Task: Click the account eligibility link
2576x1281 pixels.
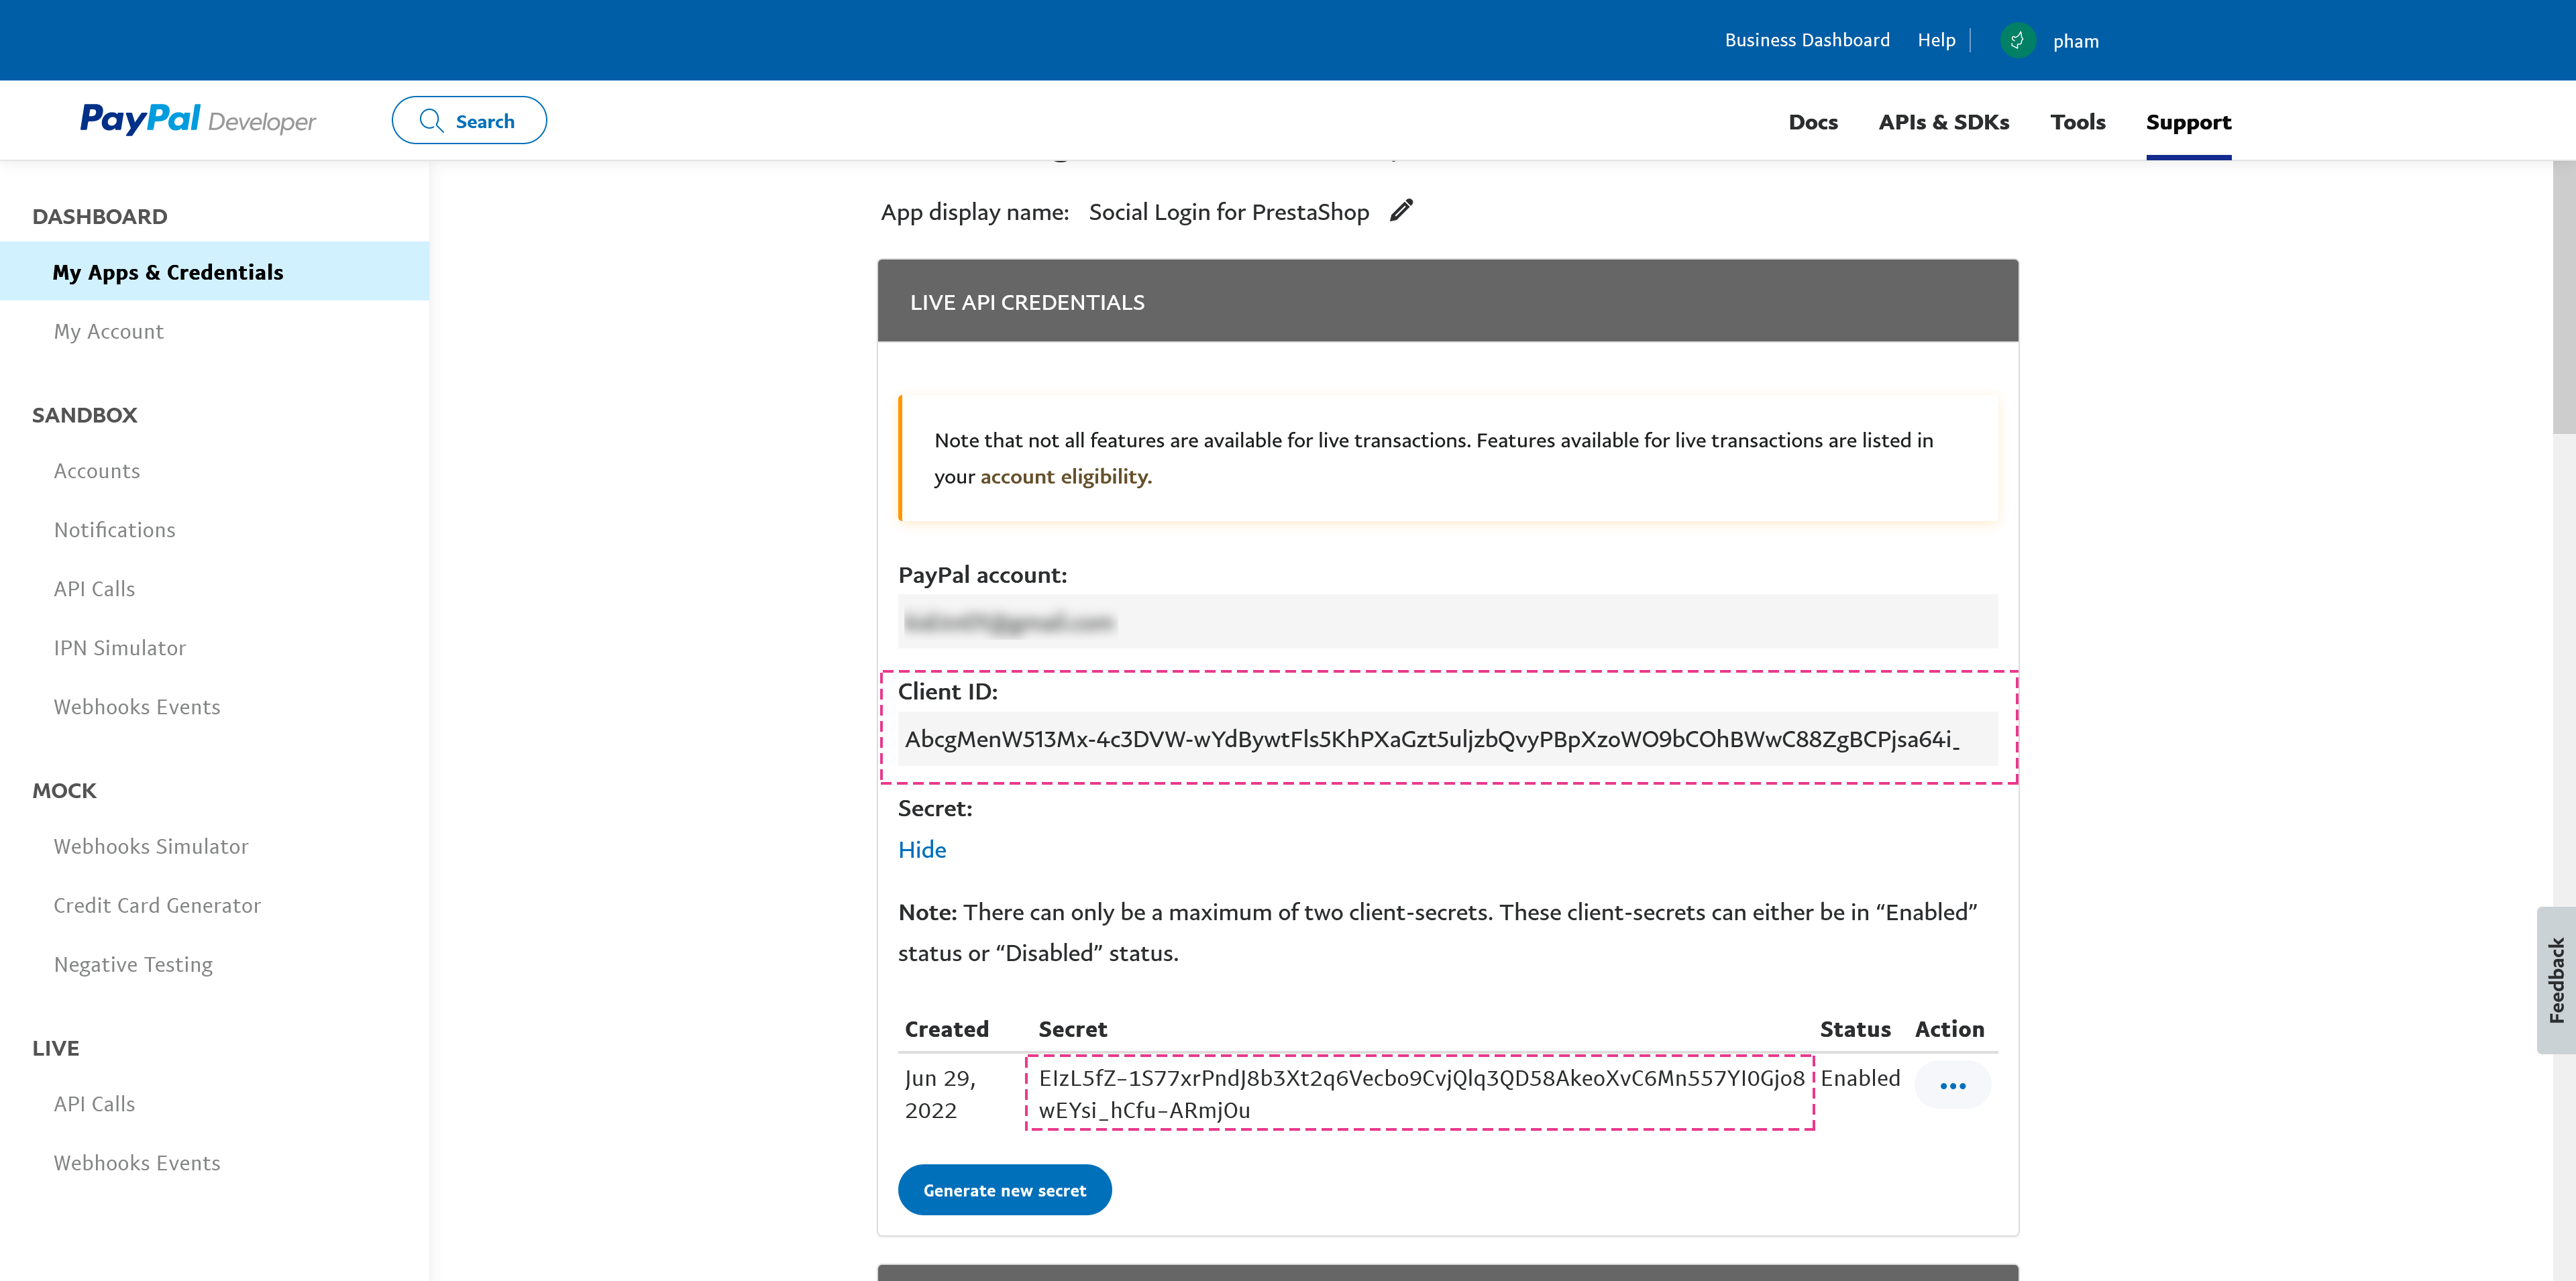Action: [1066, 476]
